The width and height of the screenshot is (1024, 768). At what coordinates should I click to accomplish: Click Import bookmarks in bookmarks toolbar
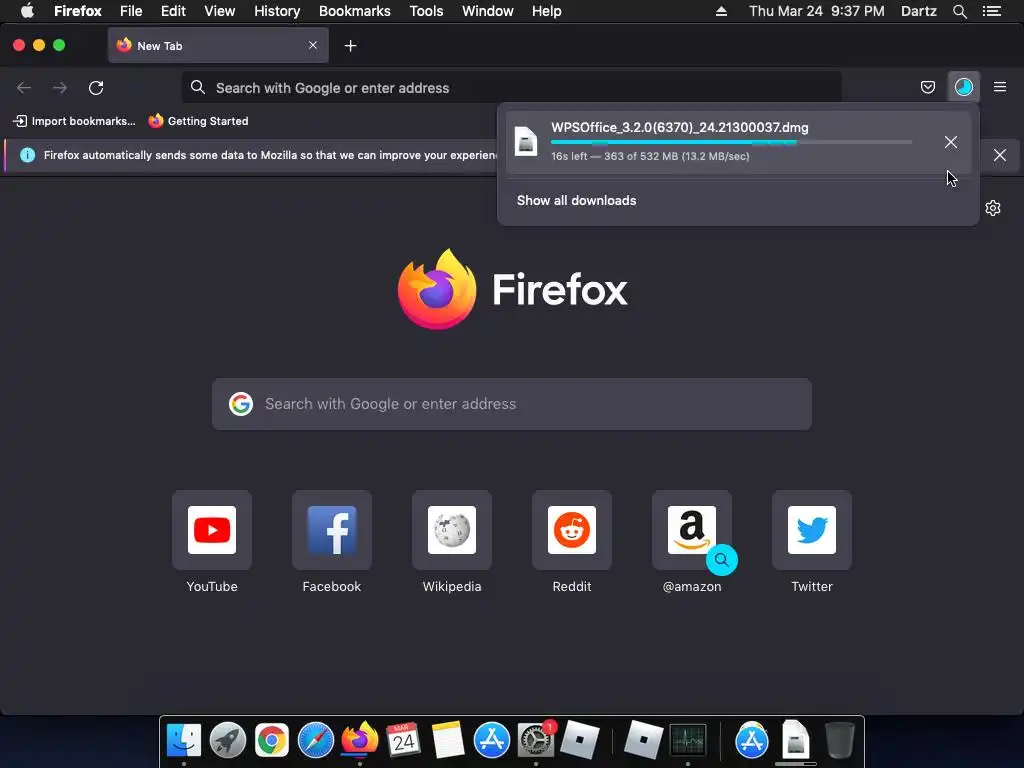click(74, 121)
